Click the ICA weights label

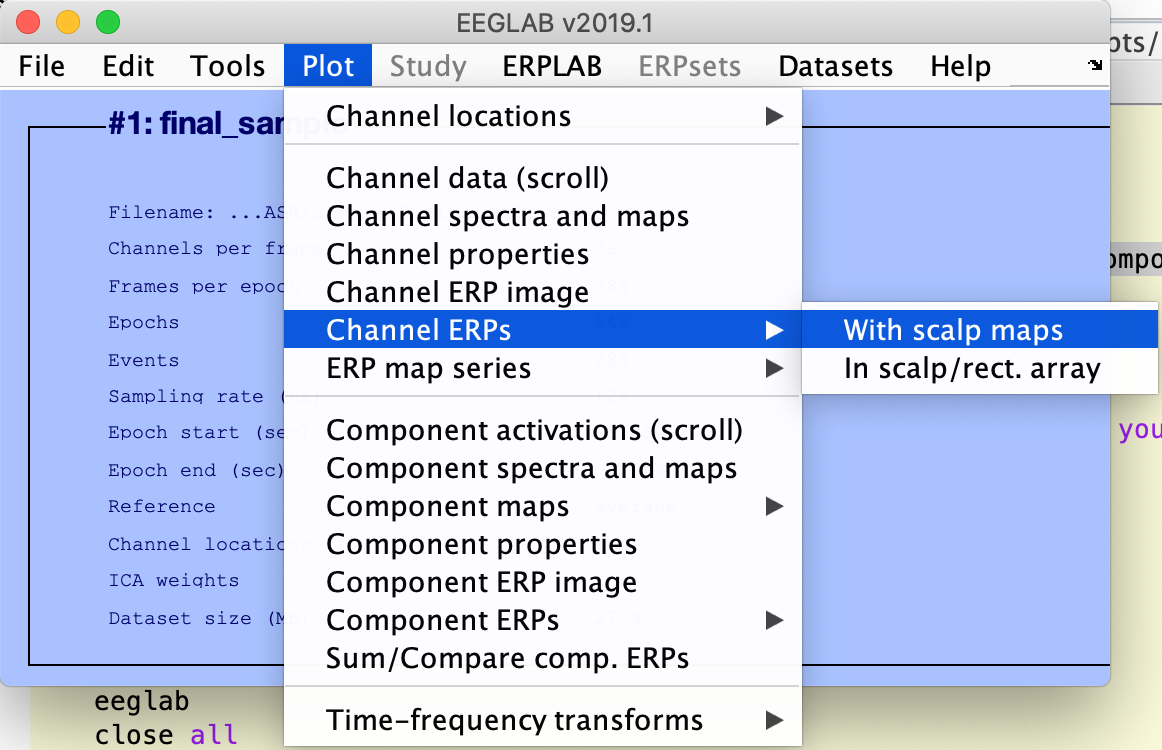point(173,580)
